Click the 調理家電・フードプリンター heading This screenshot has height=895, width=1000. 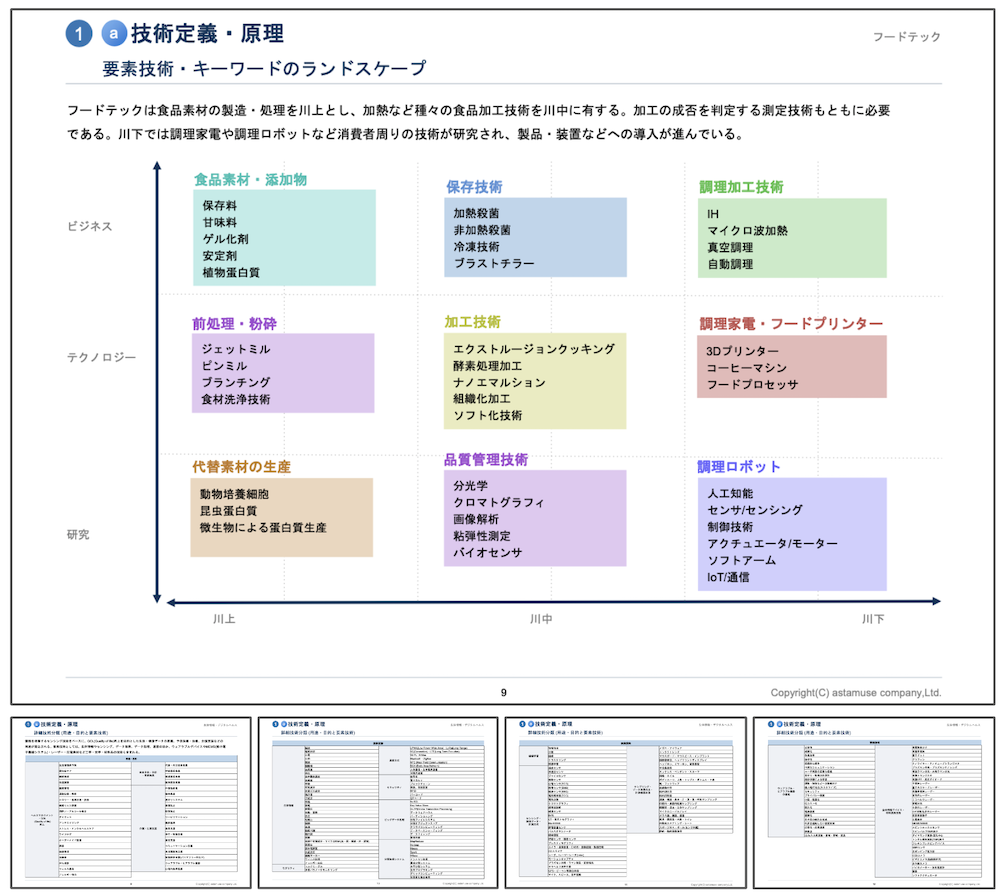pyautogui.click(x=790, y=324)
